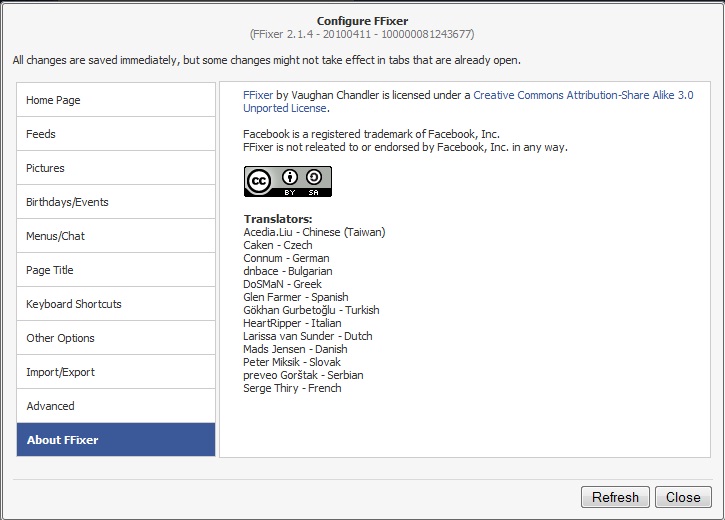
Task: Click the Mads Jensen - Danish entry
Action: 295,349
